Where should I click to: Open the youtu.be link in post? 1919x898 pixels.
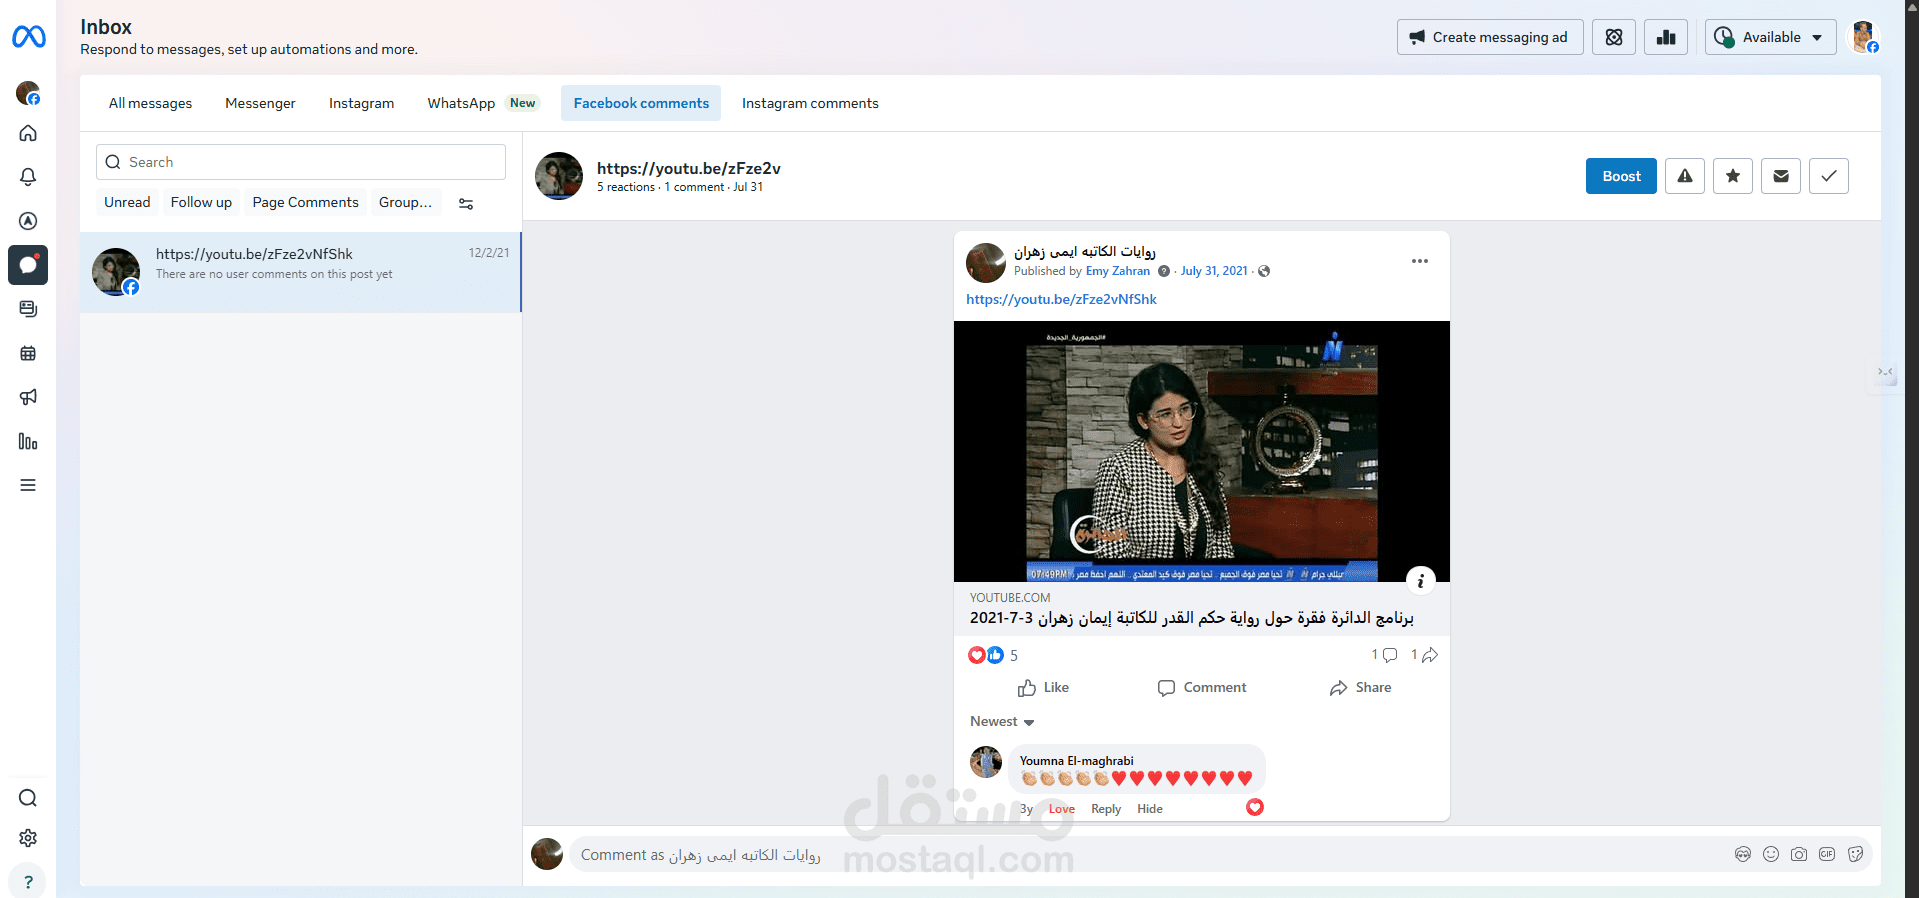click(x=1061, y=299)
